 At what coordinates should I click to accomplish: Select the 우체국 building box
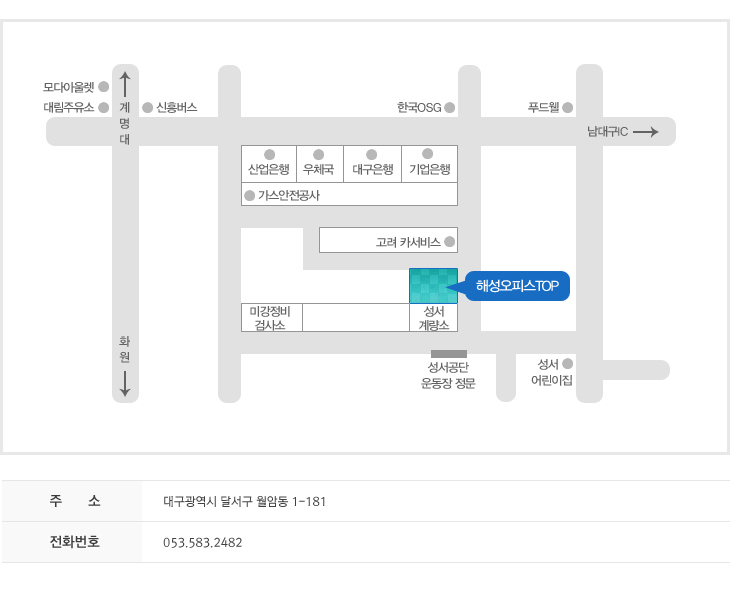click(x=319, y=163)
